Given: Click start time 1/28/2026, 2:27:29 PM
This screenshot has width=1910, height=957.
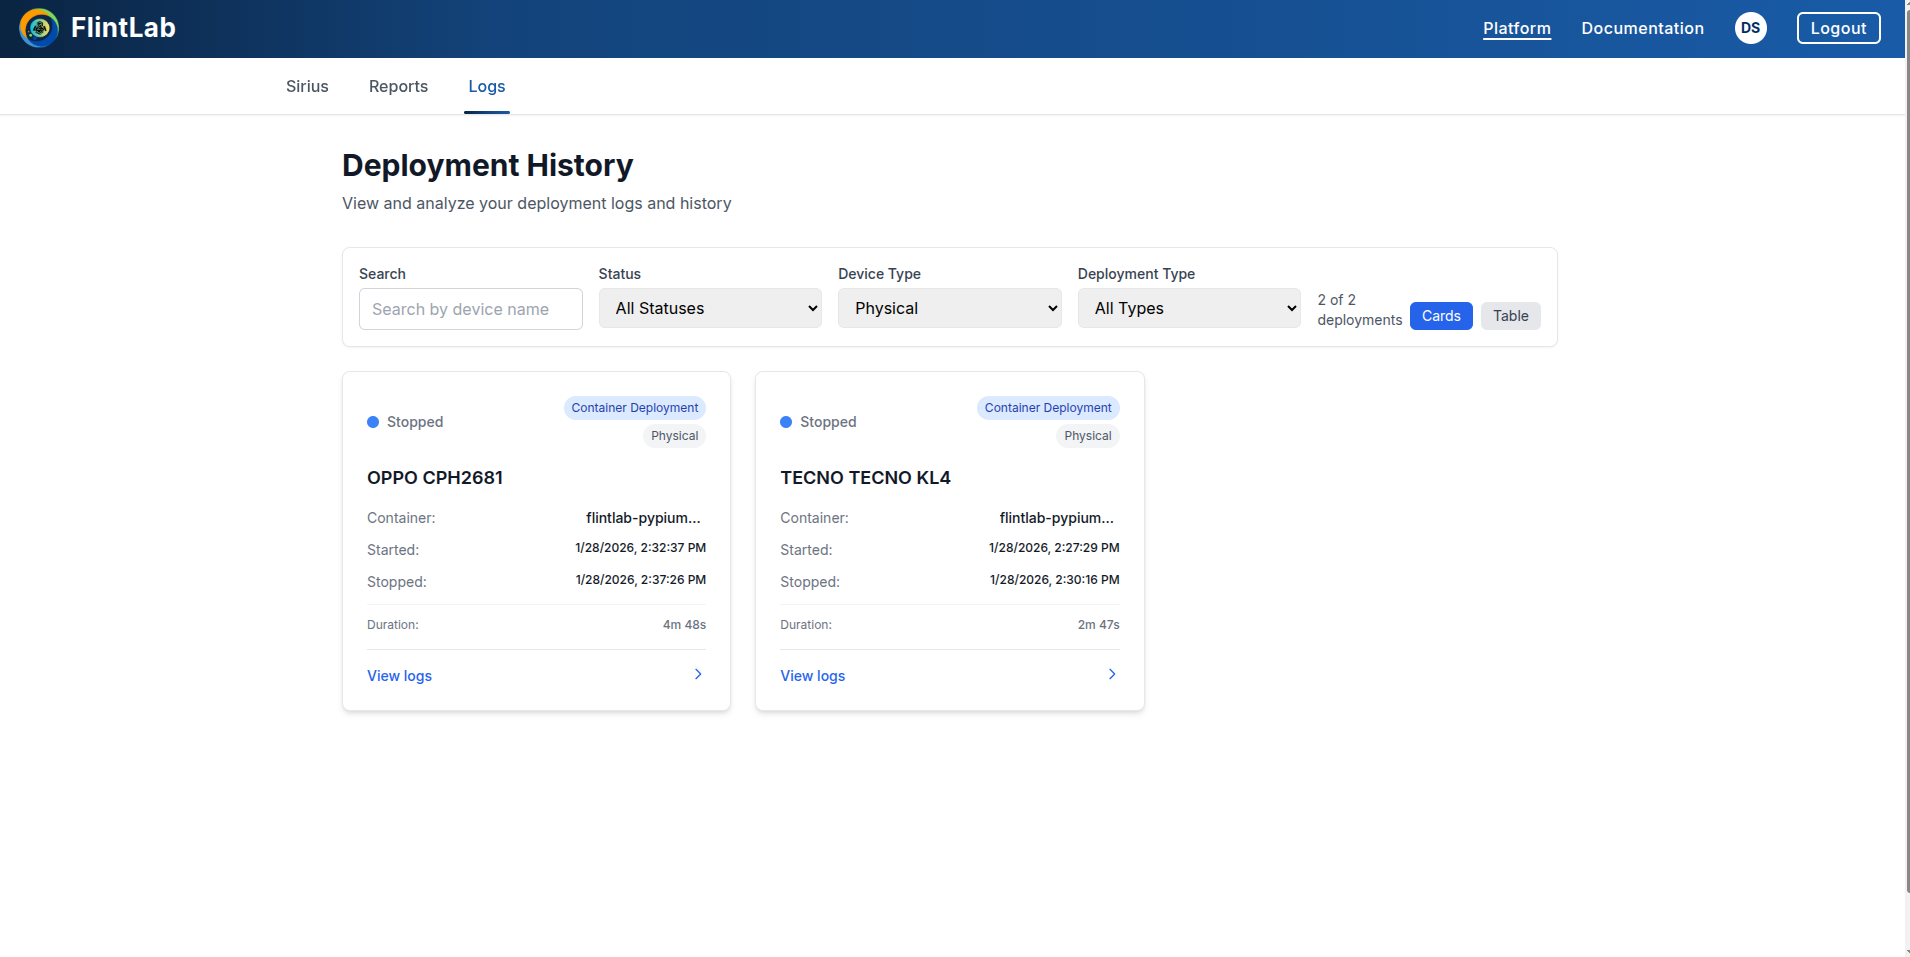Looking at the screenshot, I should click(x=1054, y=548).
